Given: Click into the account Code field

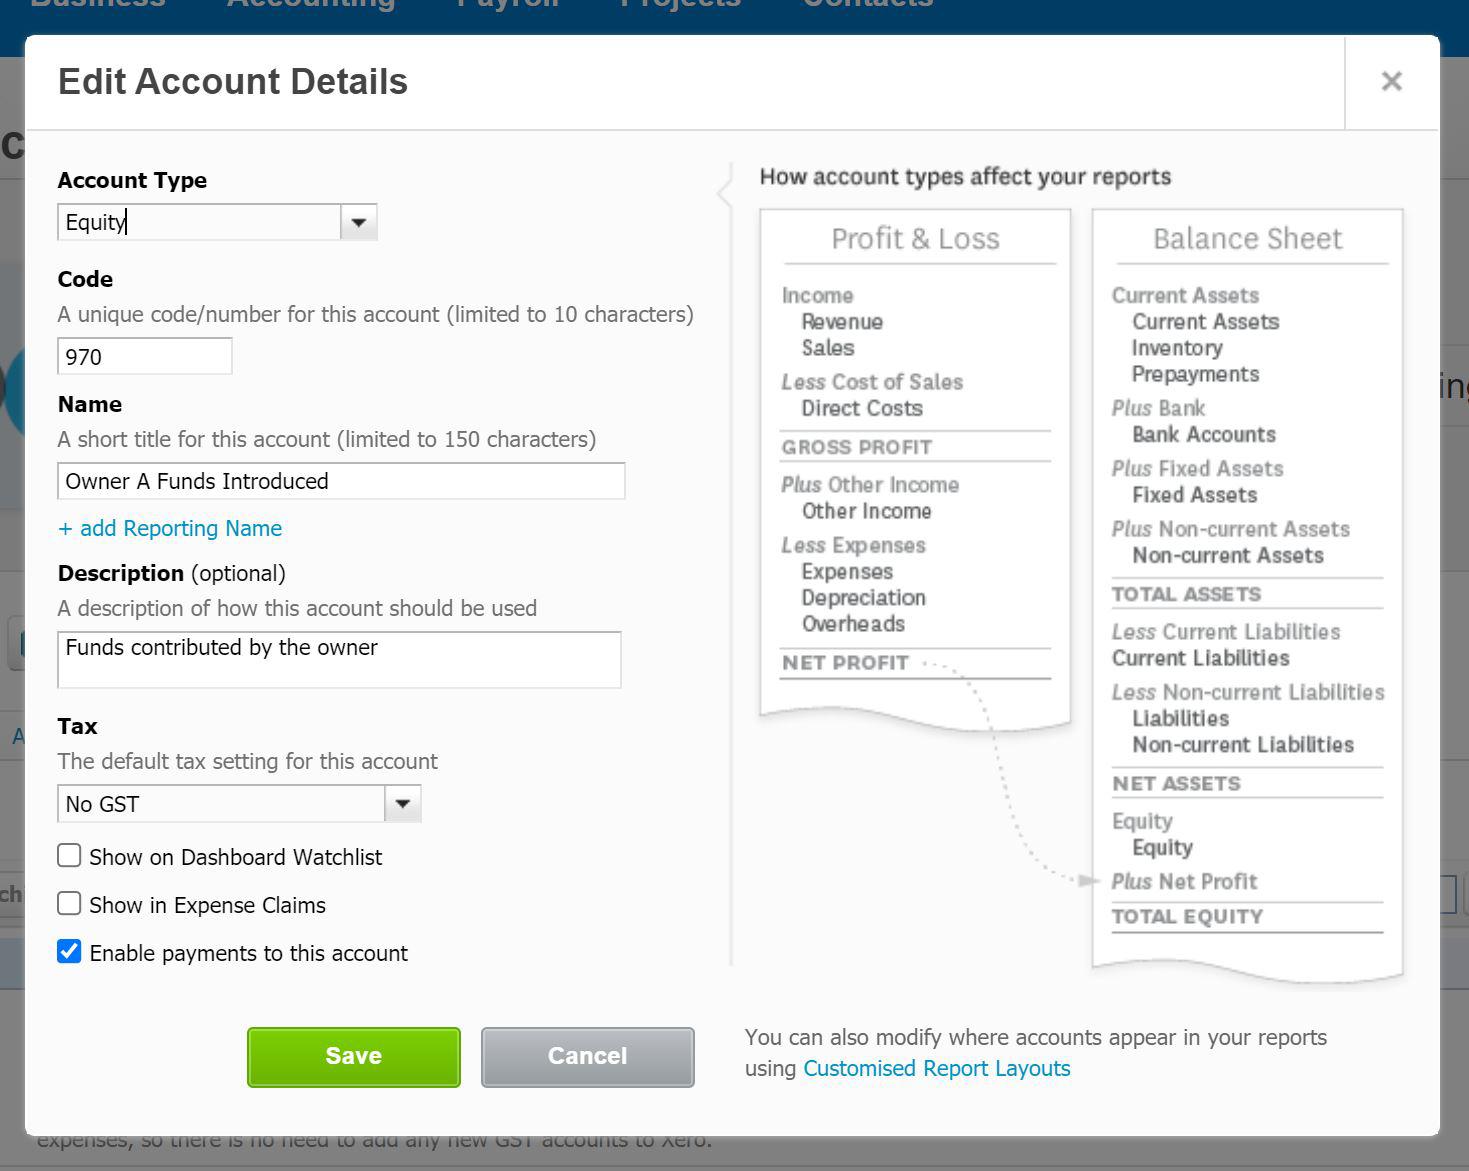Looking at the screenshot, I should [145, 357].
